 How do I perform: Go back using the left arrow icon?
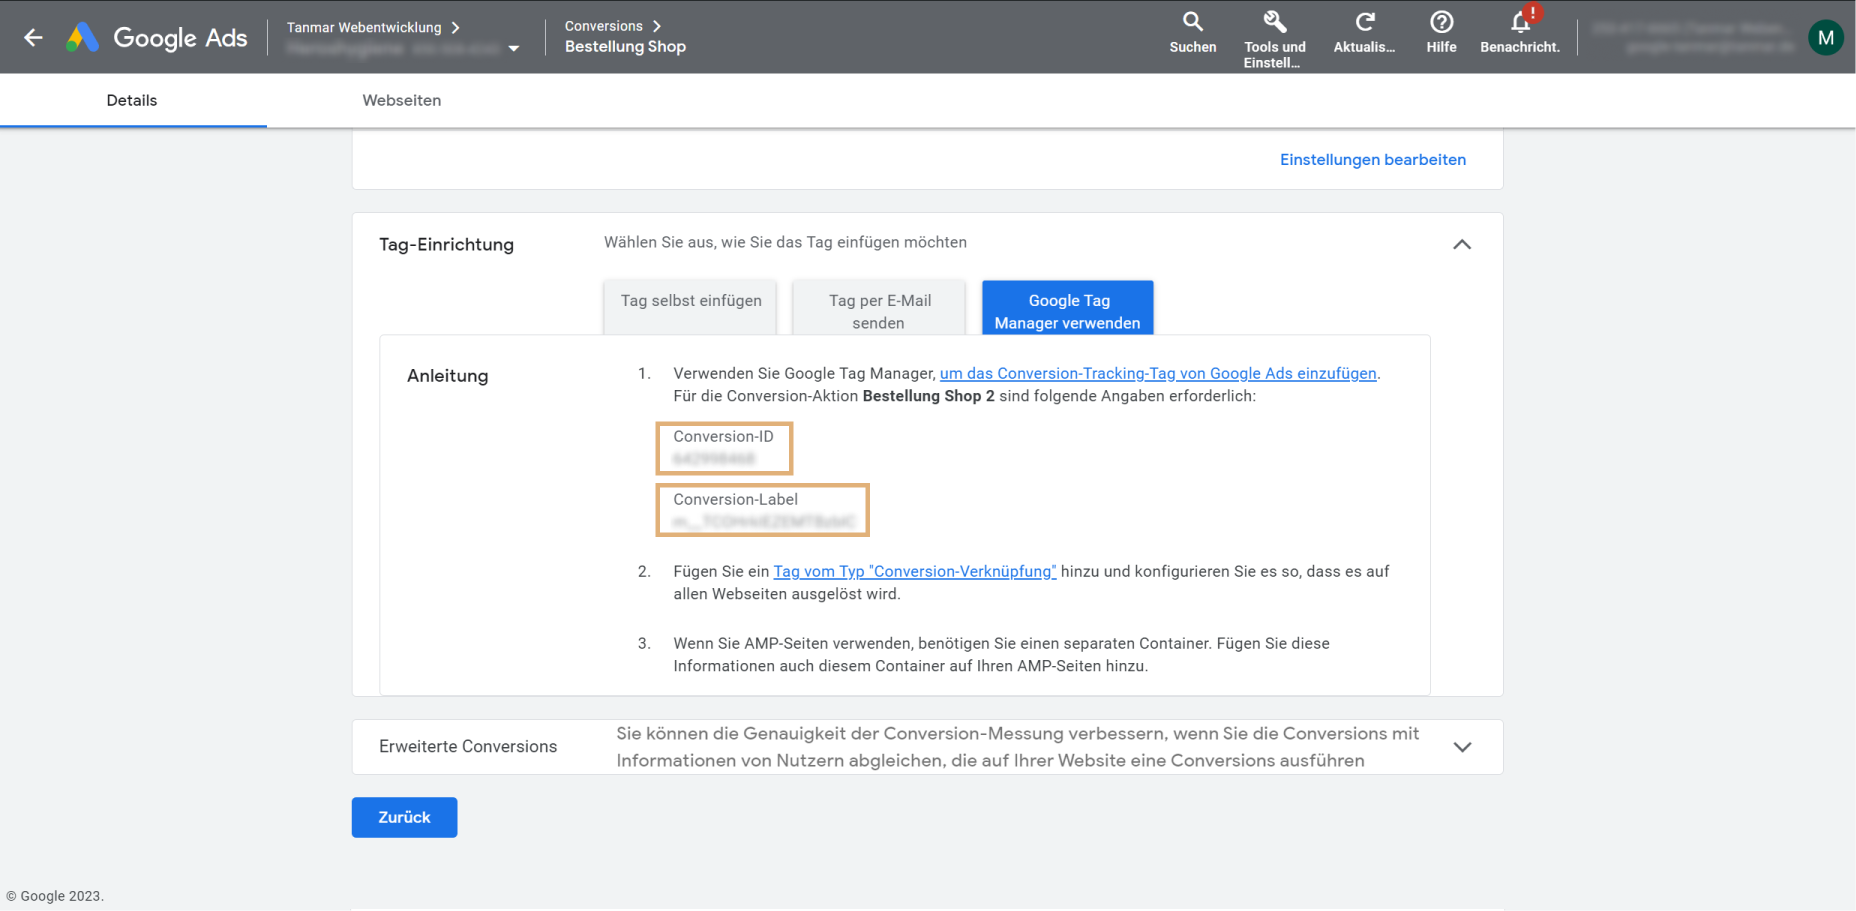(x=34, y=38)
